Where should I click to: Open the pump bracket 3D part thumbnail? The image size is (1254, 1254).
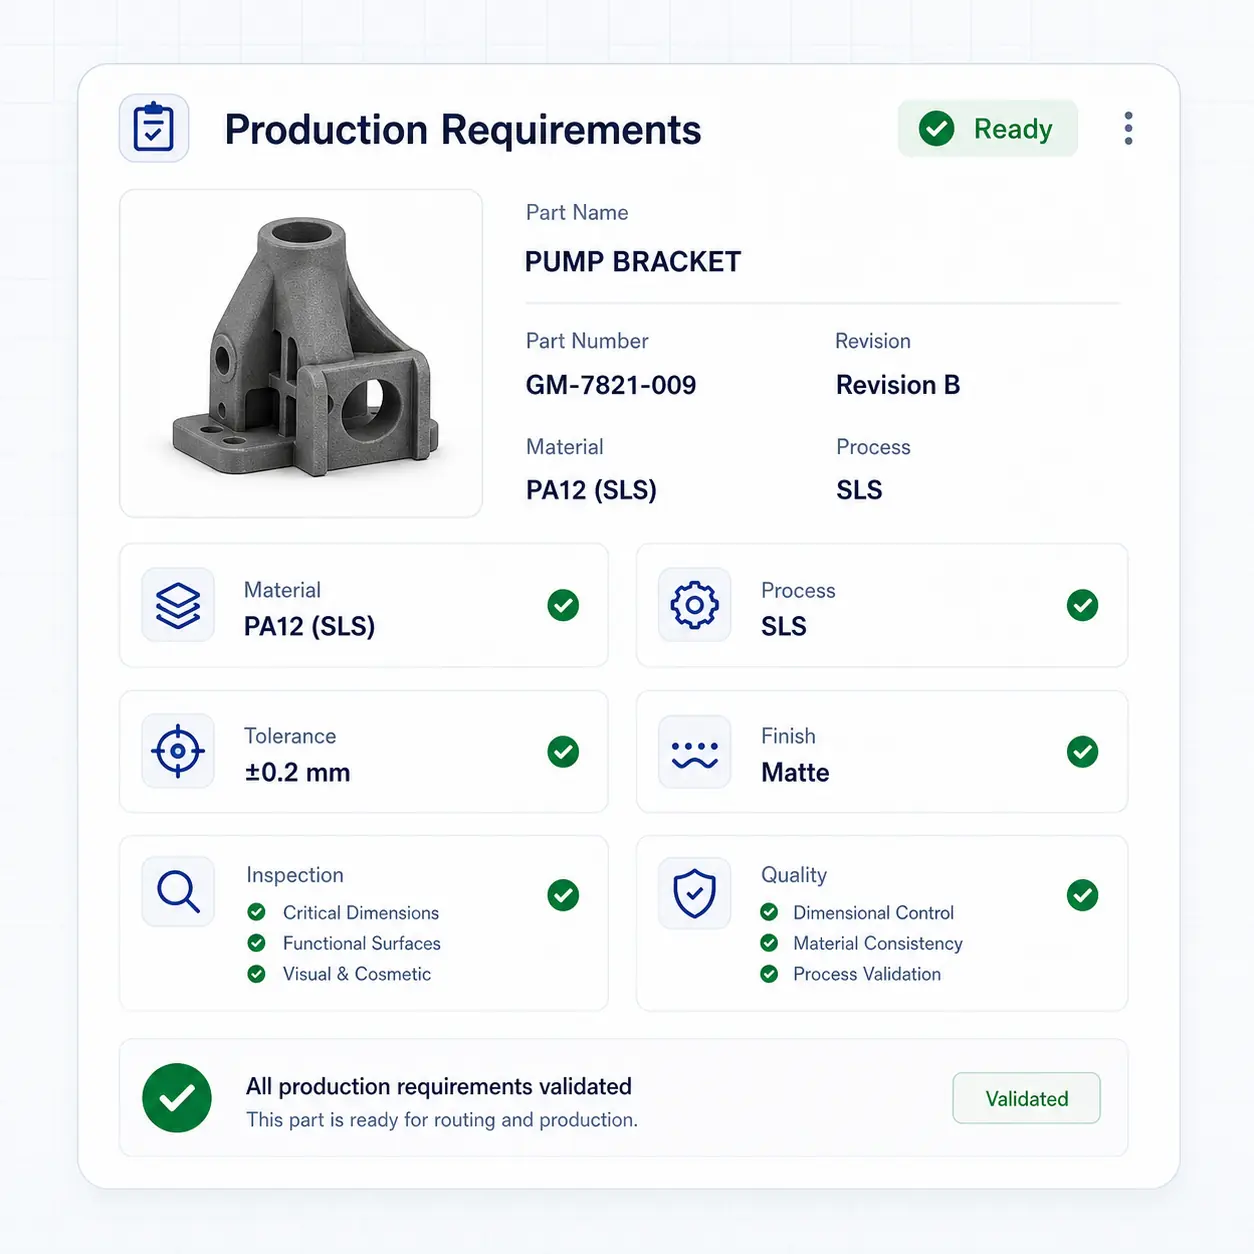point(301,353)
